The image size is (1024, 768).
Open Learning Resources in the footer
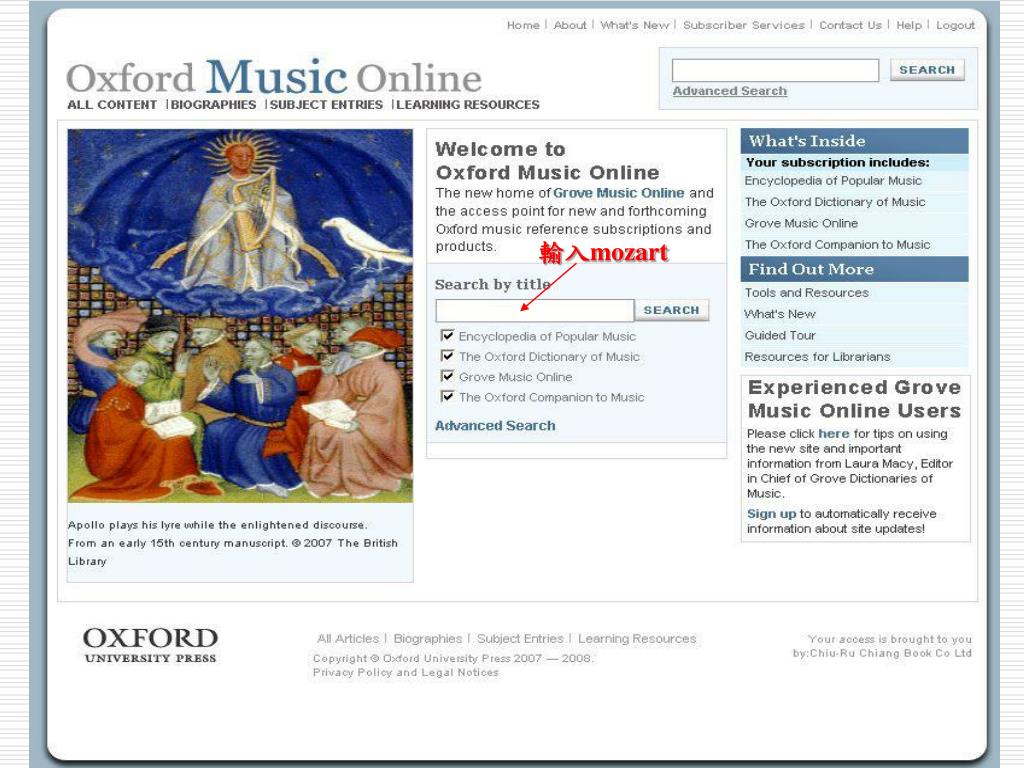[637, 639]
